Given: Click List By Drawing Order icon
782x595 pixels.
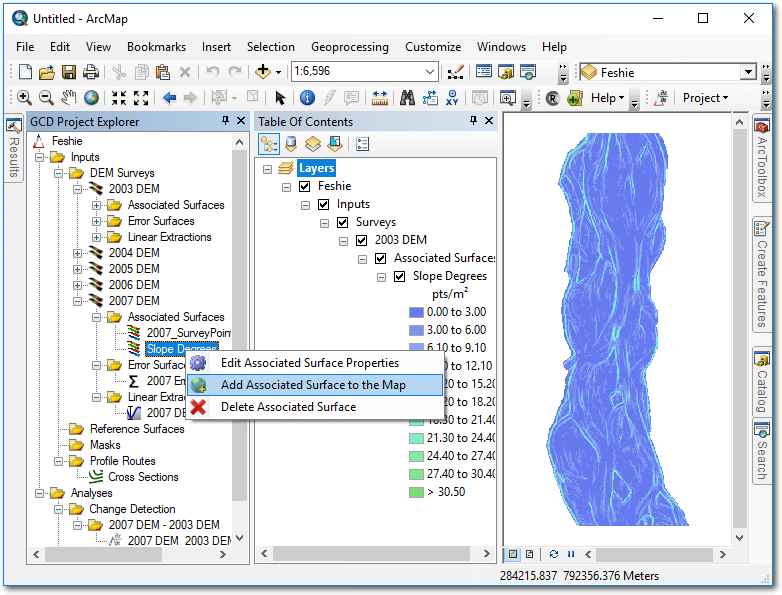Looking at the screenshot, I should point(269,145).
